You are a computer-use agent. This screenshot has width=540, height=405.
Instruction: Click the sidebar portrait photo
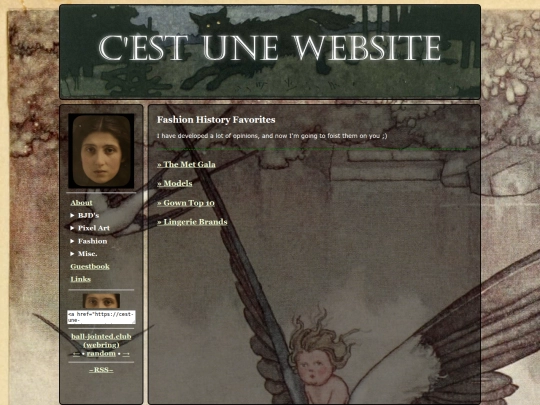click(x=101, y=151)
